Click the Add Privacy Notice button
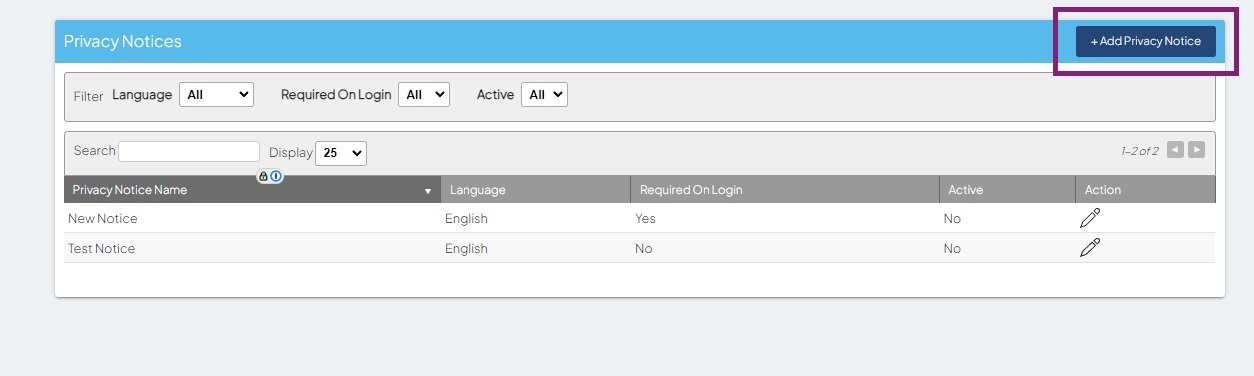1254x376 pixels. coord(1145,41)
